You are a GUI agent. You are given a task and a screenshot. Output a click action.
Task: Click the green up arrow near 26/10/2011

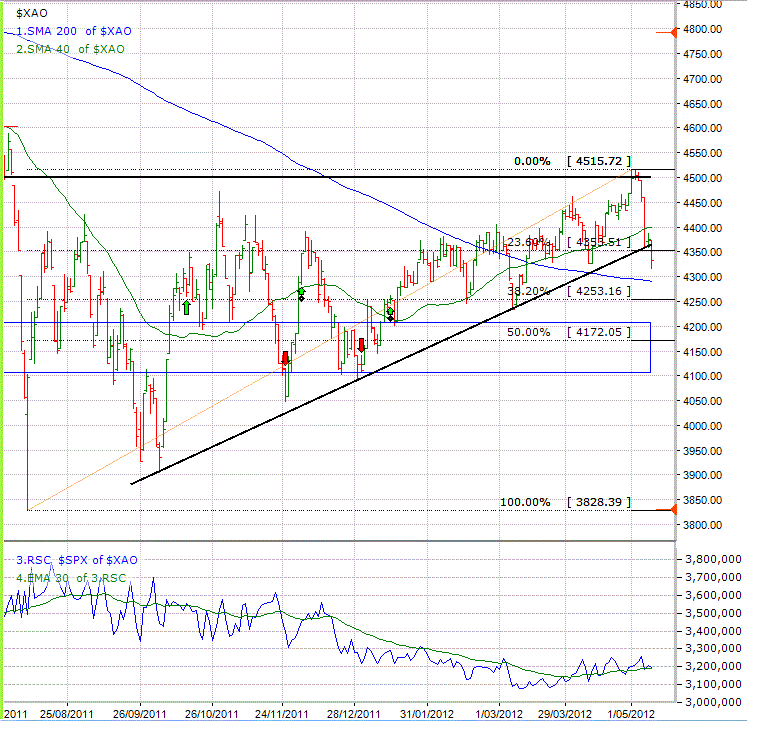coord(186,307)
